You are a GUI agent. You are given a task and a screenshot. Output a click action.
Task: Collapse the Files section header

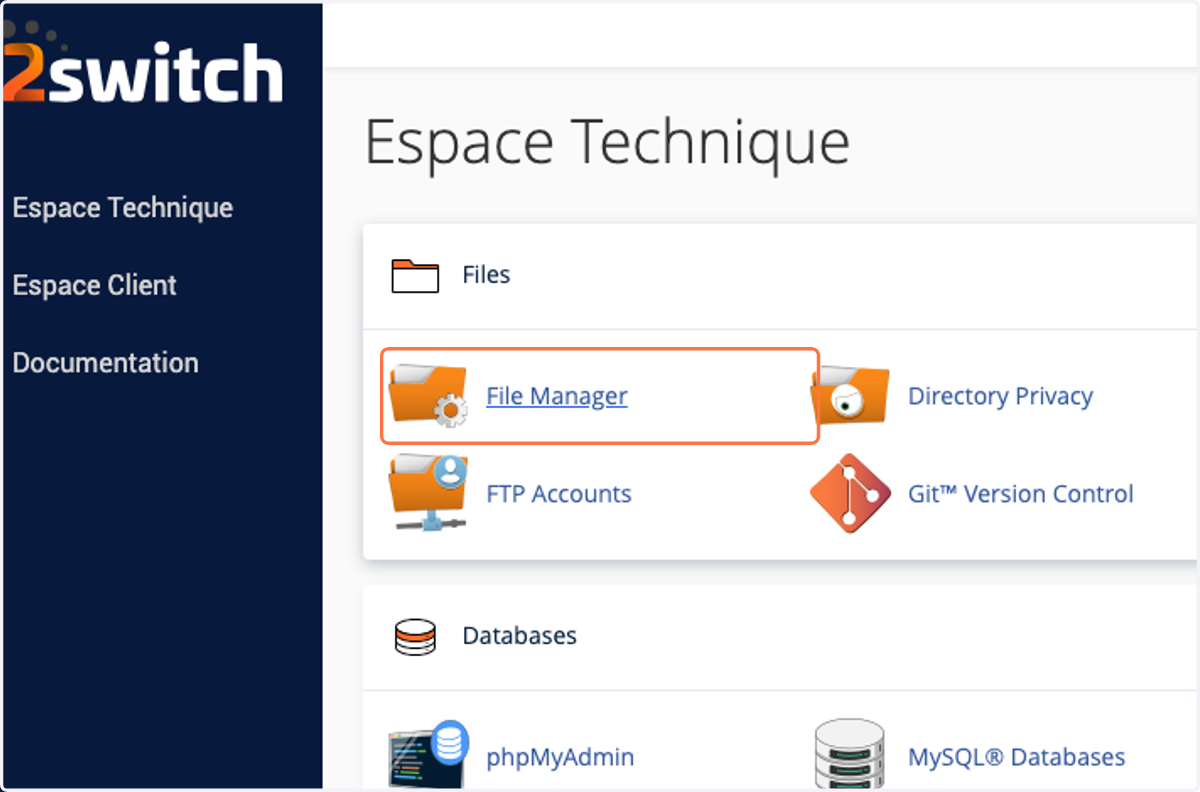780,276
